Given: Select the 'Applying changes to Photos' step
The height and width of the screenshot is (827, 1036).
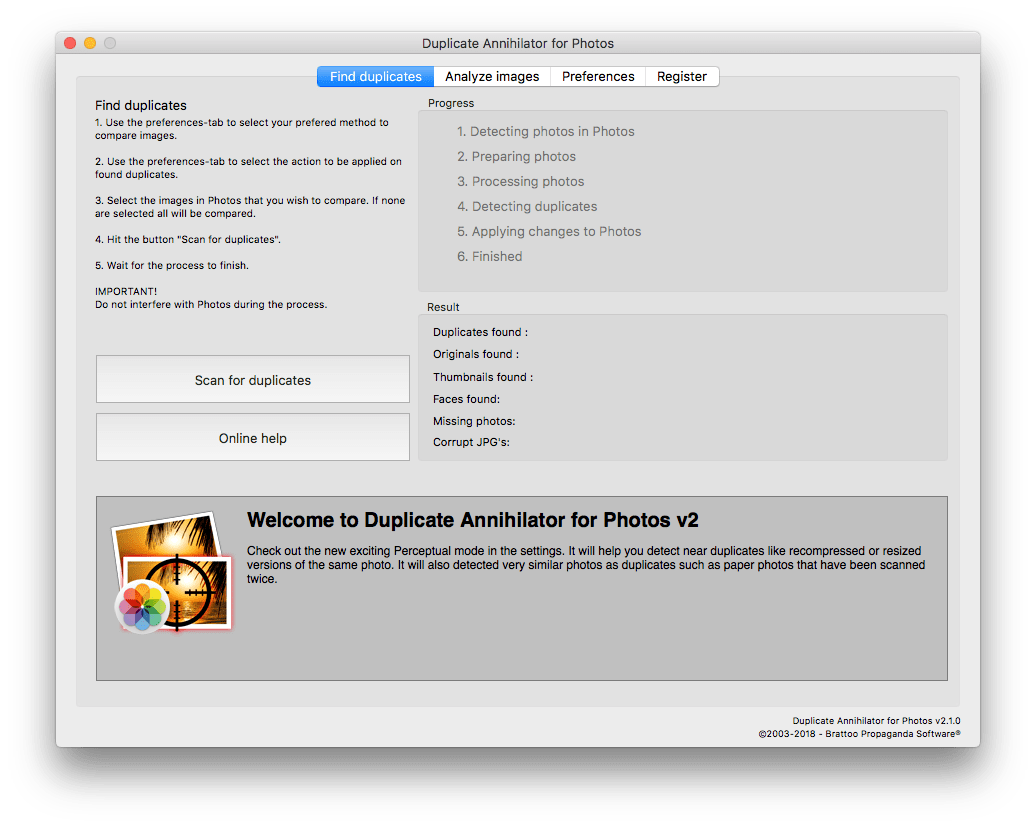Looking at the screenshot, I should pos(549,232).
